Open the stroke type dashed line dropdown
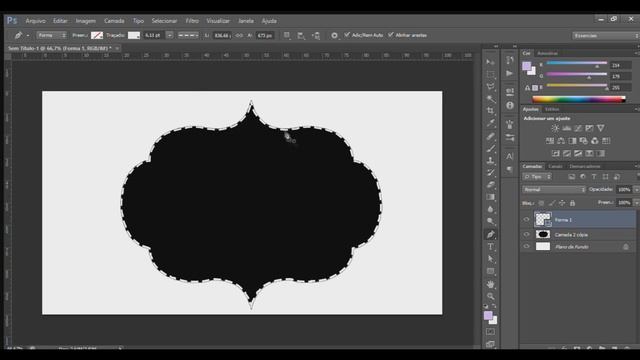640x360 pixels. pos(188,36)
